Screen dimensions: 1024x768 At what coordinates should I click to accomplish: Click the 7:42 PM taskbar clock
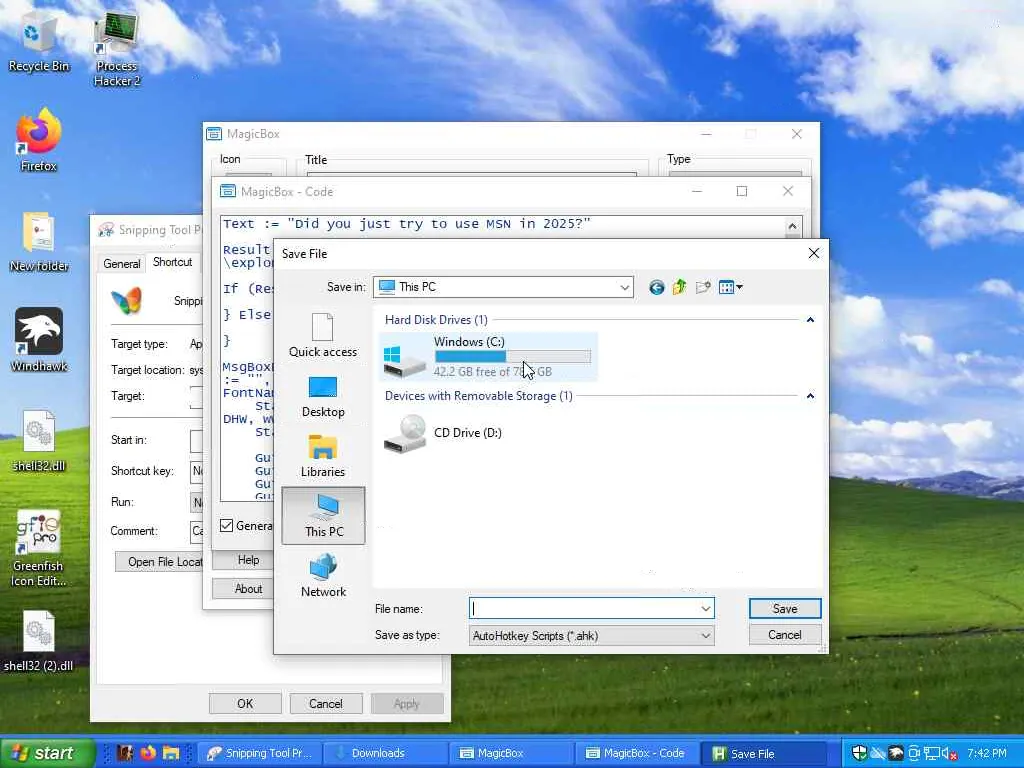tap(987, 754)
